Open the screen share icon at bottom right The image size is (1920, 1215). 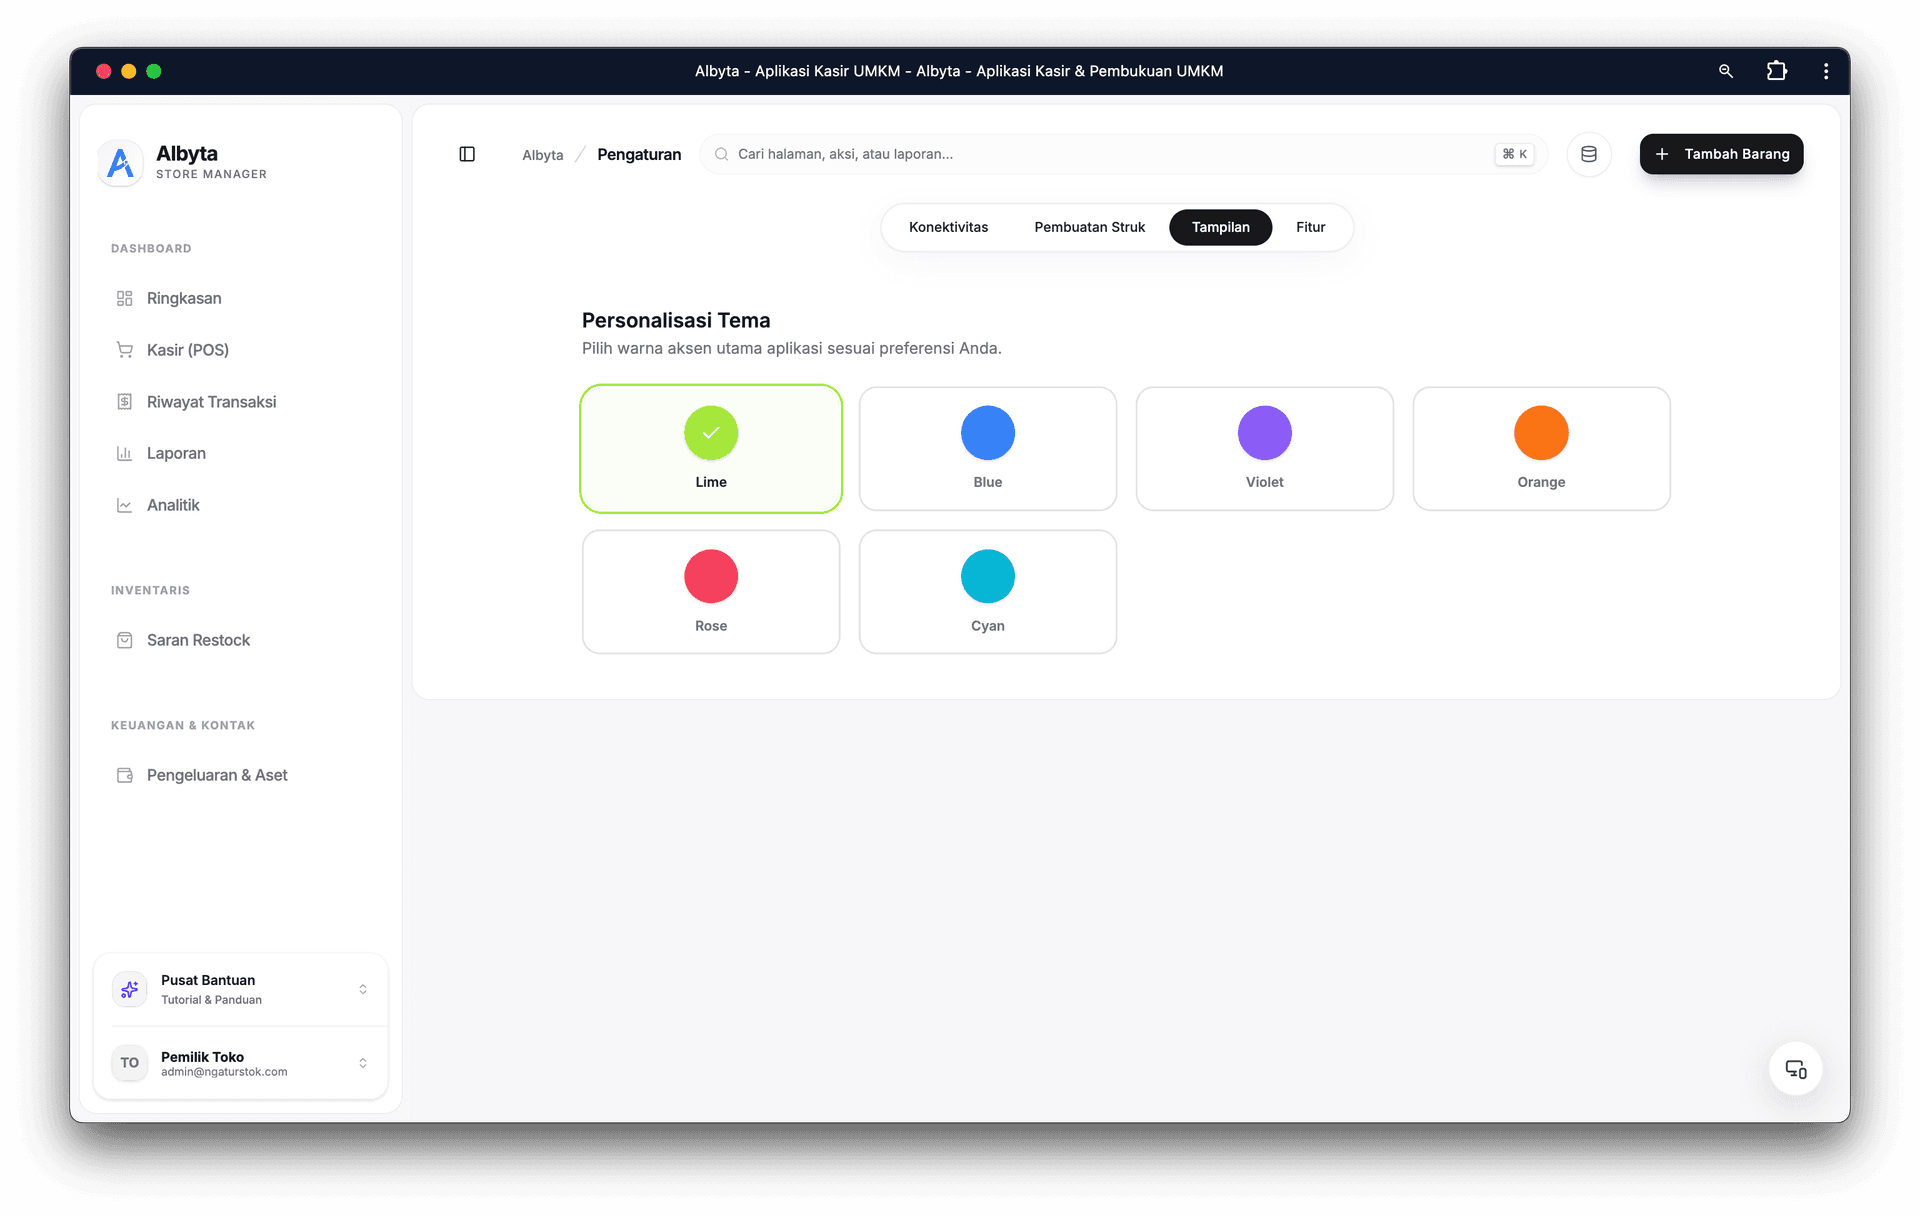pyautogui.click(x=1795, y=1068)
